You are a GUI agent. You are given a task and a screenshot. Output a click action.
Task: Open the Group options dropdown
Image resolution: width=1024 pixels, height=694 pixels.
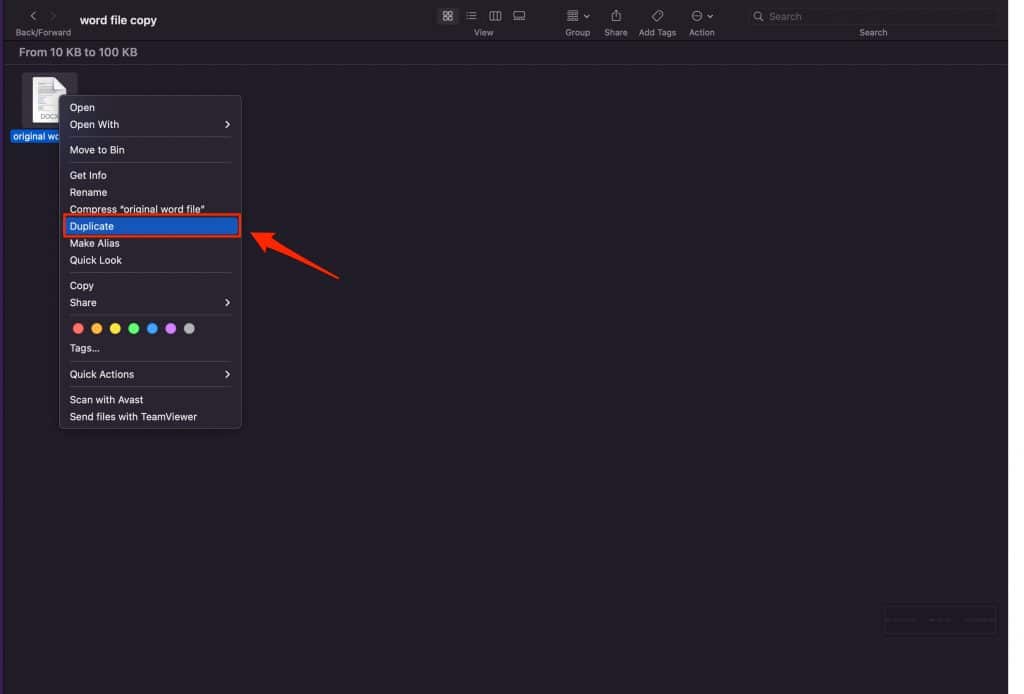tap(578, 16)
